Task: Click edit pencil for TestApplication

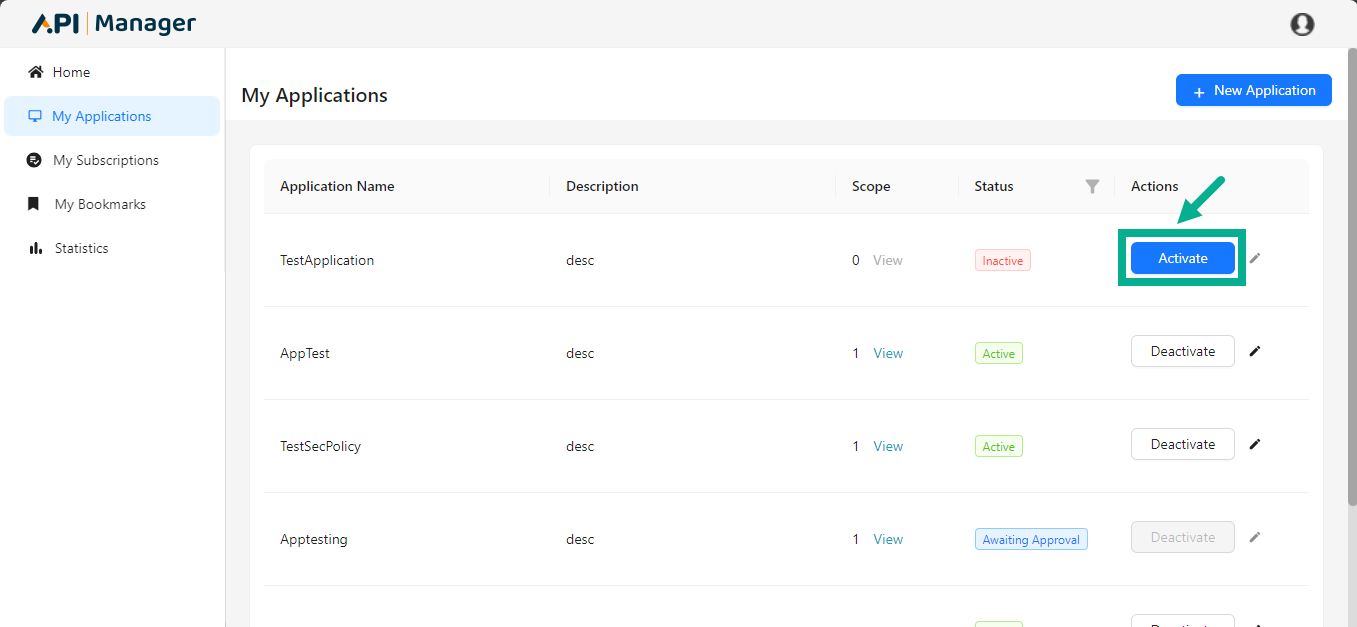Action: point(1255,258)
